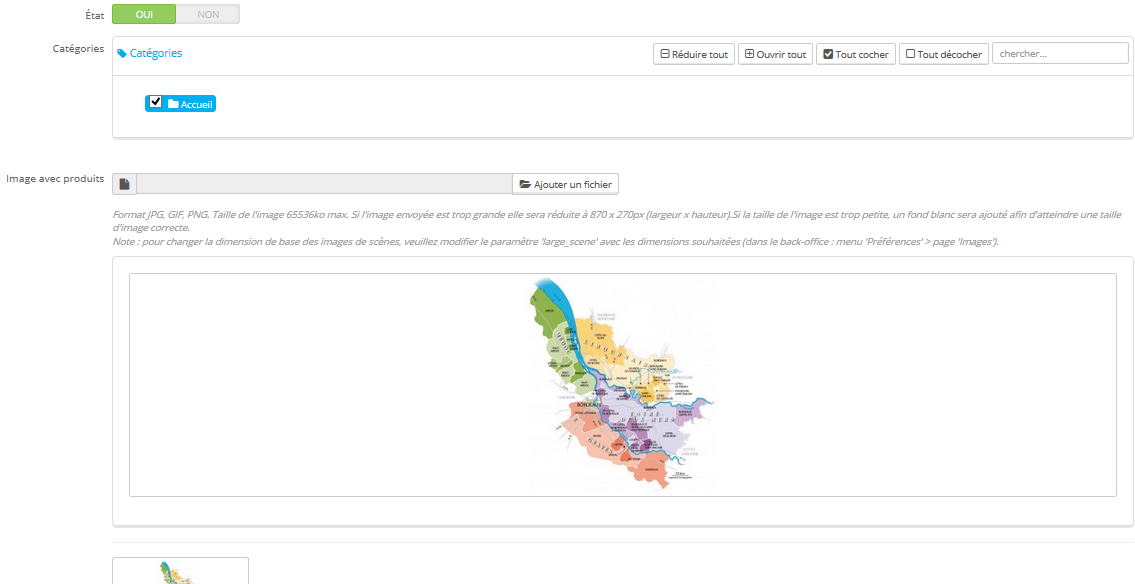Focus the chercher search field
This screenshot has width=1135, height=584.
(x=1060, y=54)
